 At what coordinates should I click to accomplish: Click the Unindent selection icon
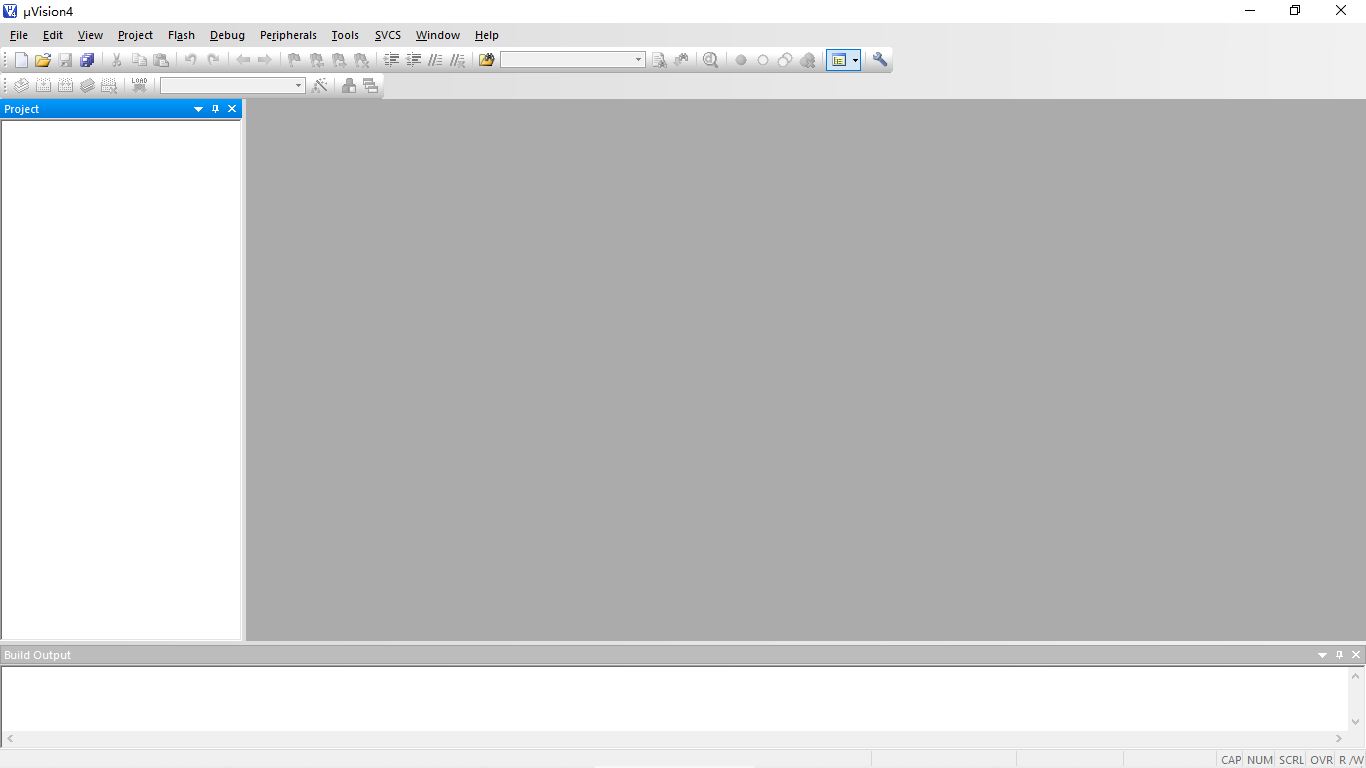(x=413, y=60)
